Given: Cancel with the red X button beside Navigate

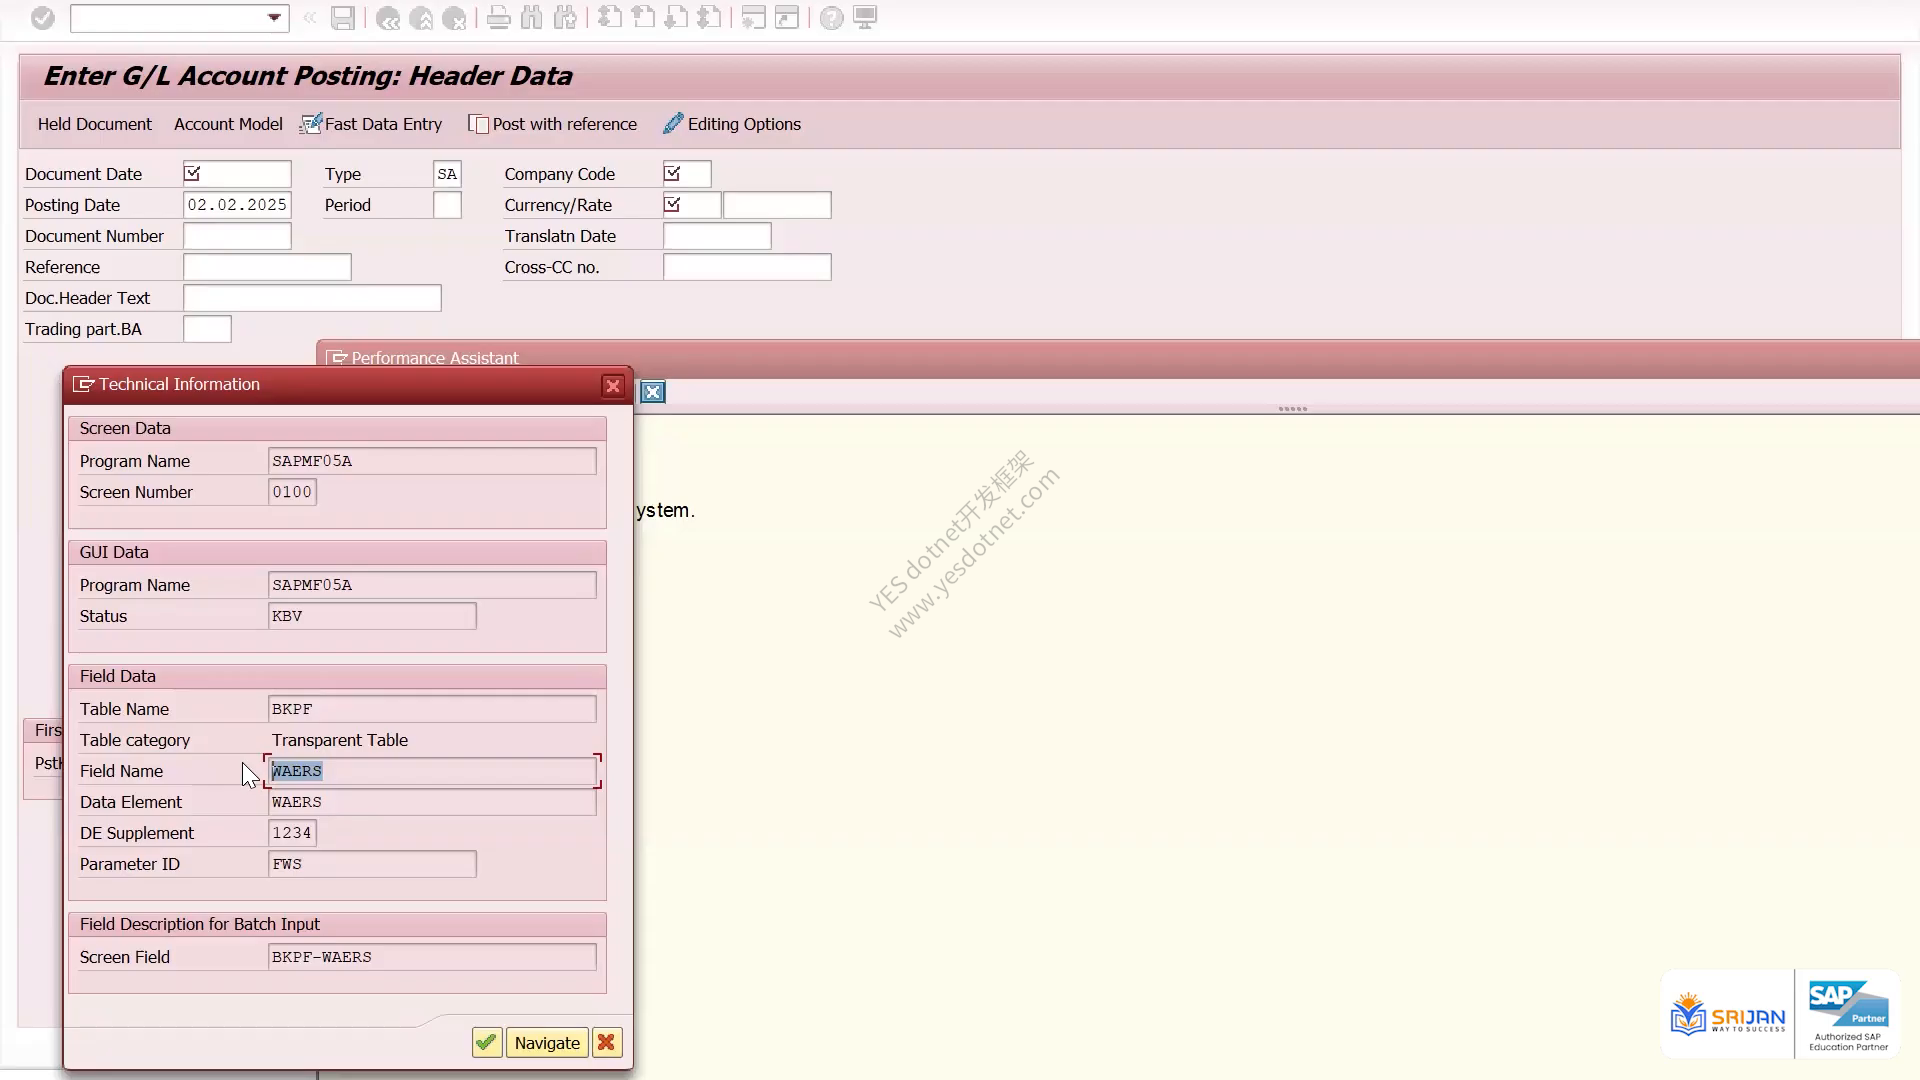Looking at the screenshot, I should pyautogui.click(x=607, y=1043).
